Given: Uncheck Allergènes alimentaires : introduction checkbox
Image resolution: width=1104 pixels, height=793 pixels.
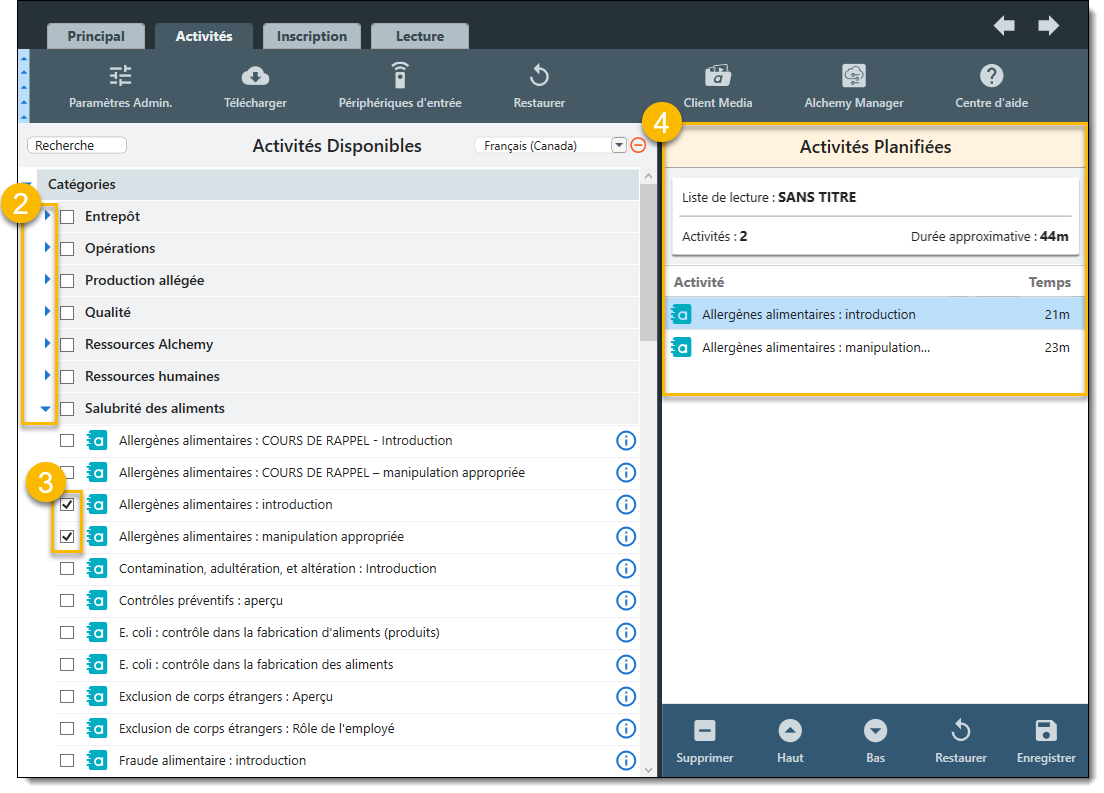Looking at the screenshot, I should pos(67,505).
